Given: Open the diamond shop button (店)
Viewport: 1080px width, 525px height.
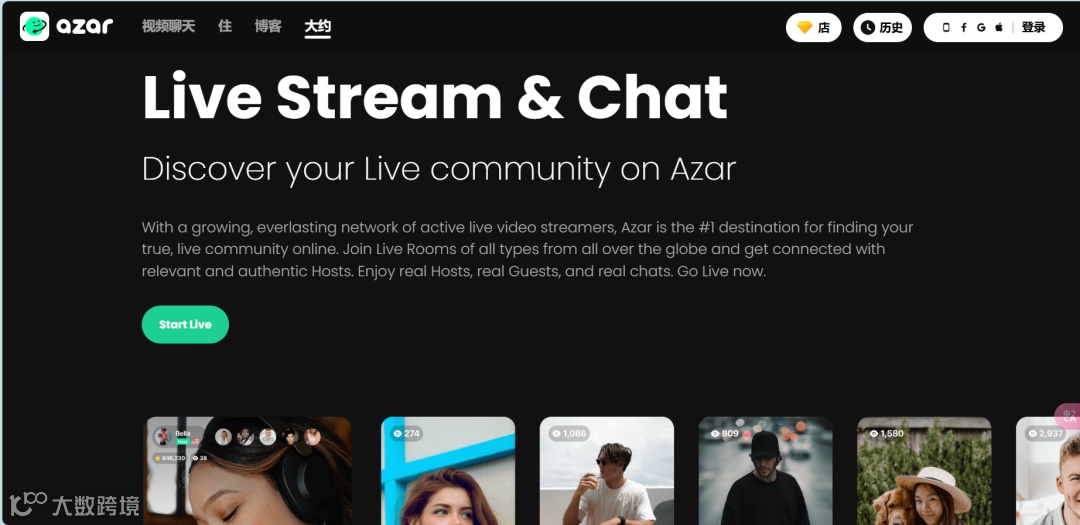Looking at the screenshot, I should [813, 28].
